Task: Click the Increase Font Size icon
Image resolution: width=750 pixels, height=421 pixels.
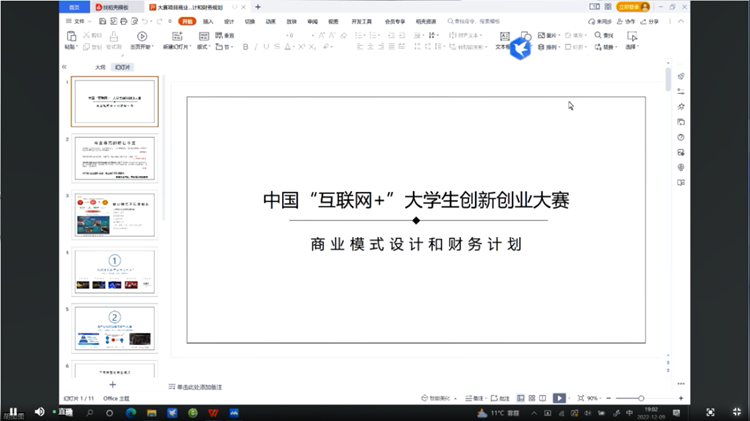Action: click(x=322, y=35)
